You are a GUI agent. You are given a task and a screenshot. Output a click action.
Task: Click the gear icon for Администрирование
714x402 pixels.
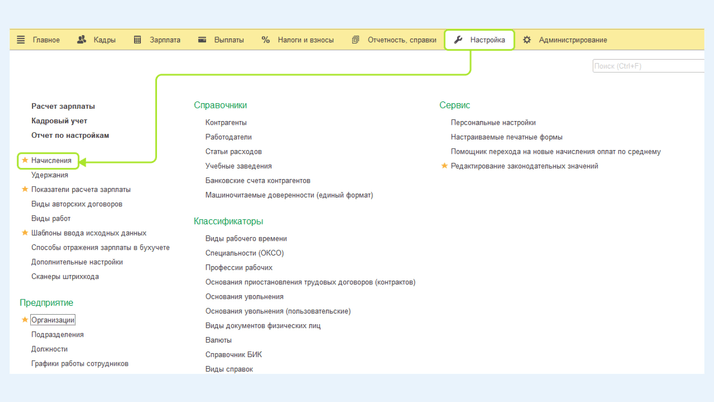(527, 40)
